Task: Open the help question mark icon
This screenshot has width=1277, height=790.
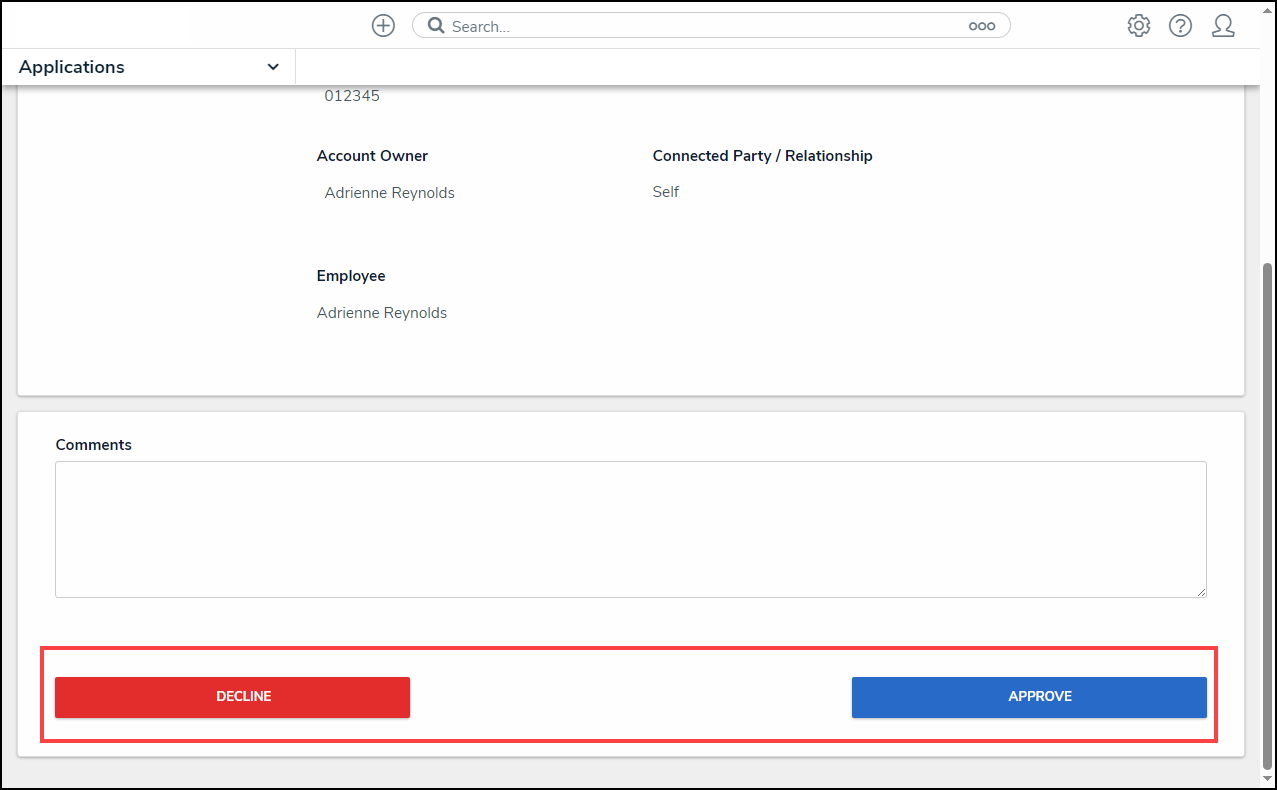Action: (1180, 26)
